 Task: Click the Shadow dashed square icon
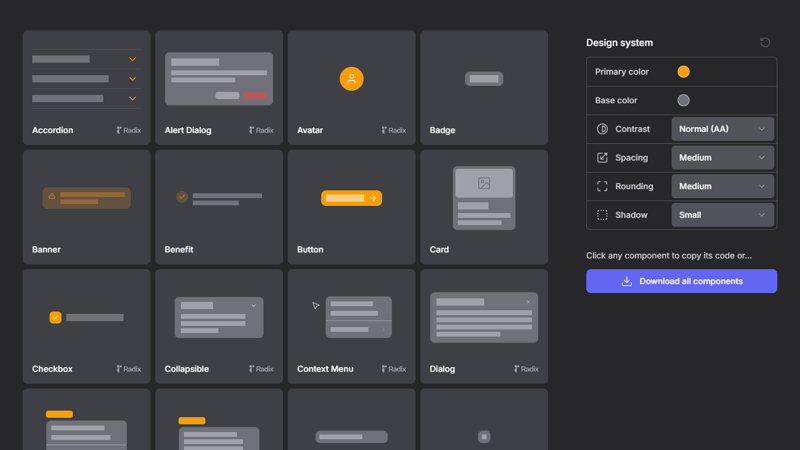(x=602, y=215)
